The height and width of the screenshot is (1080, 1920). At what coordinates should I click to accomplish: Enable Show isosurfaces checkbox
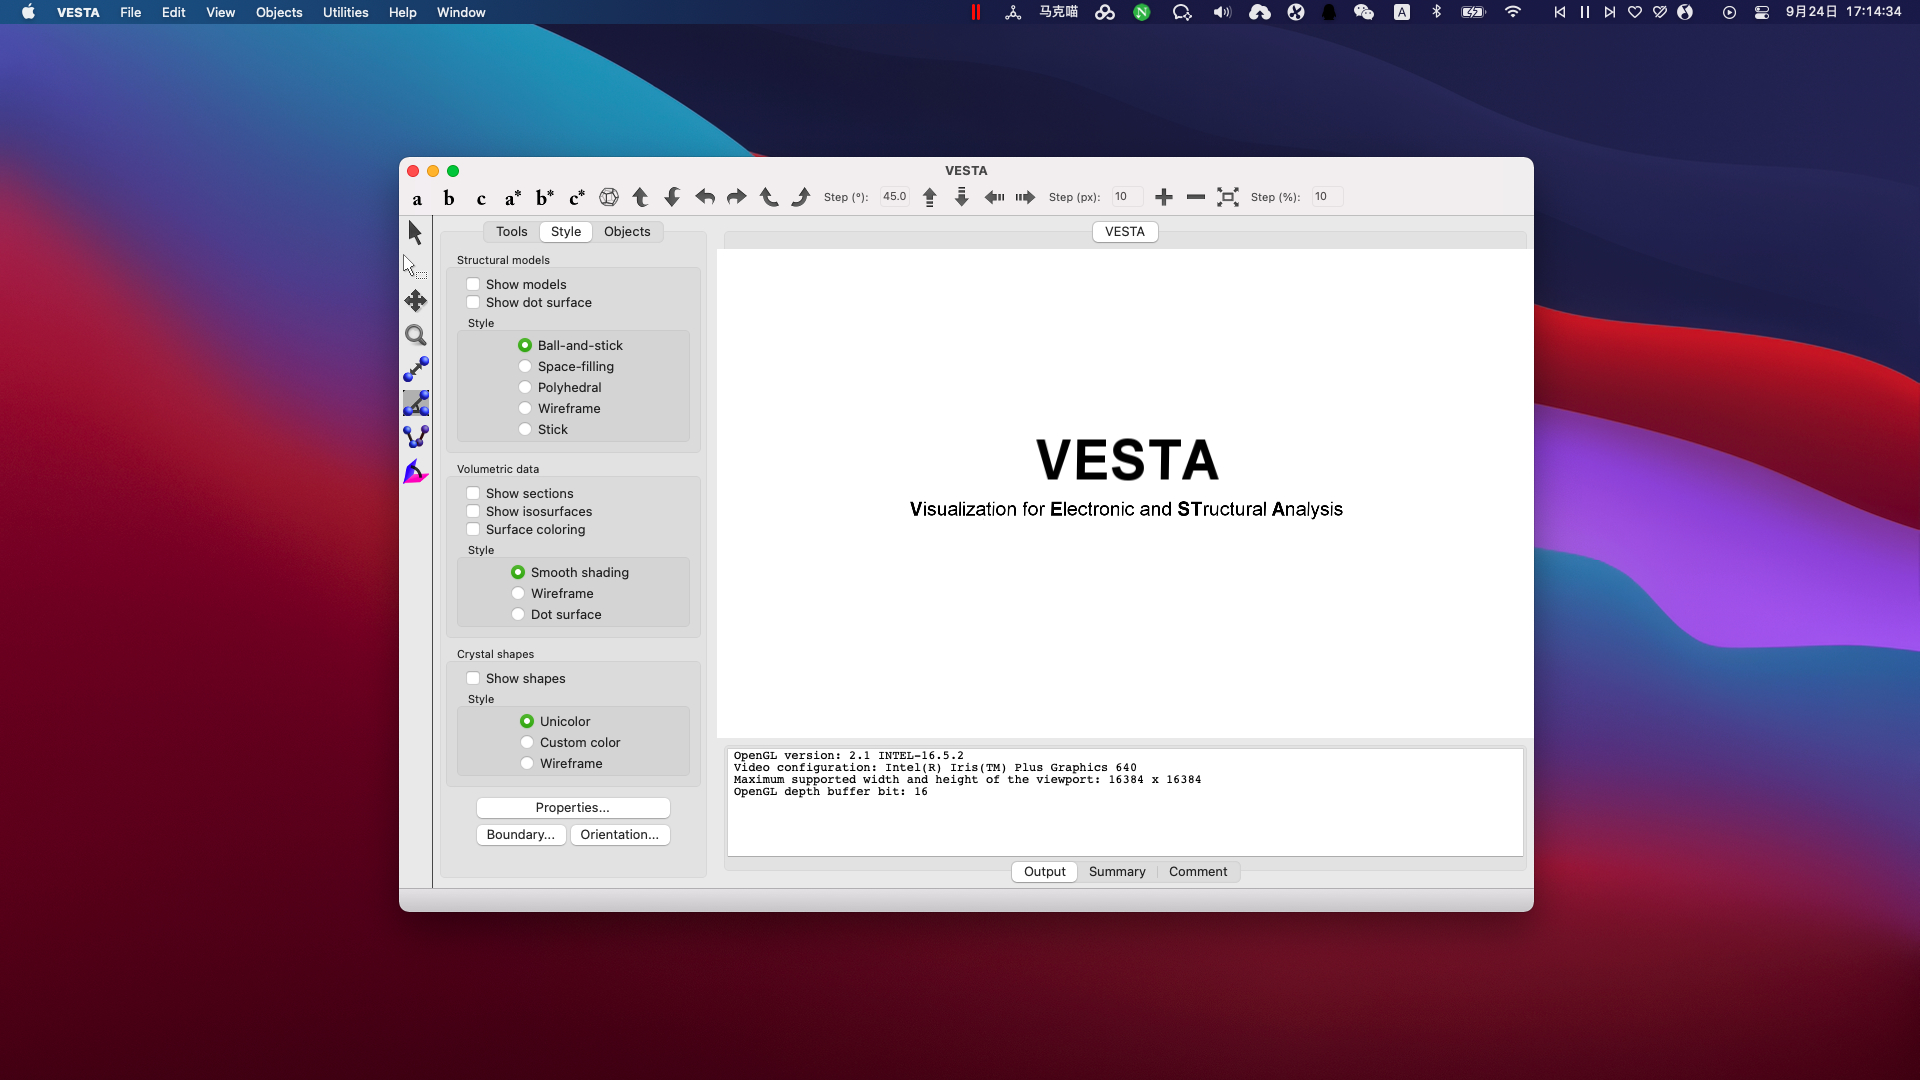pyautogui.click(x=473, y=512)
